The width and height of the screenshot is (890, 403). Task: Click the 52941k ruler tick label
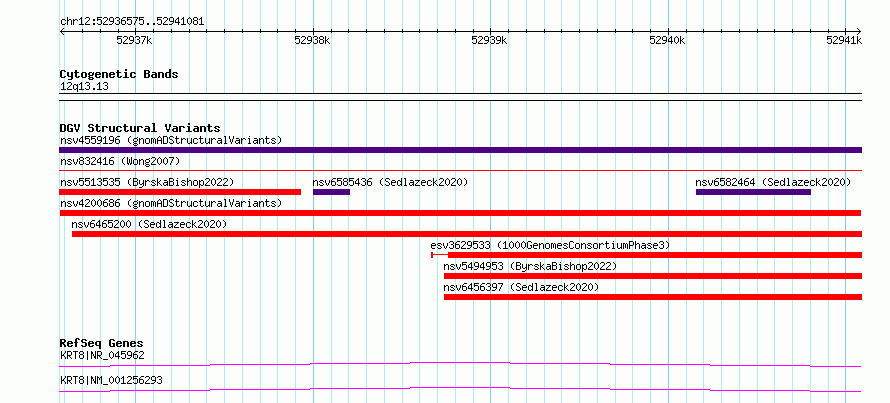(x=844, y=40)
